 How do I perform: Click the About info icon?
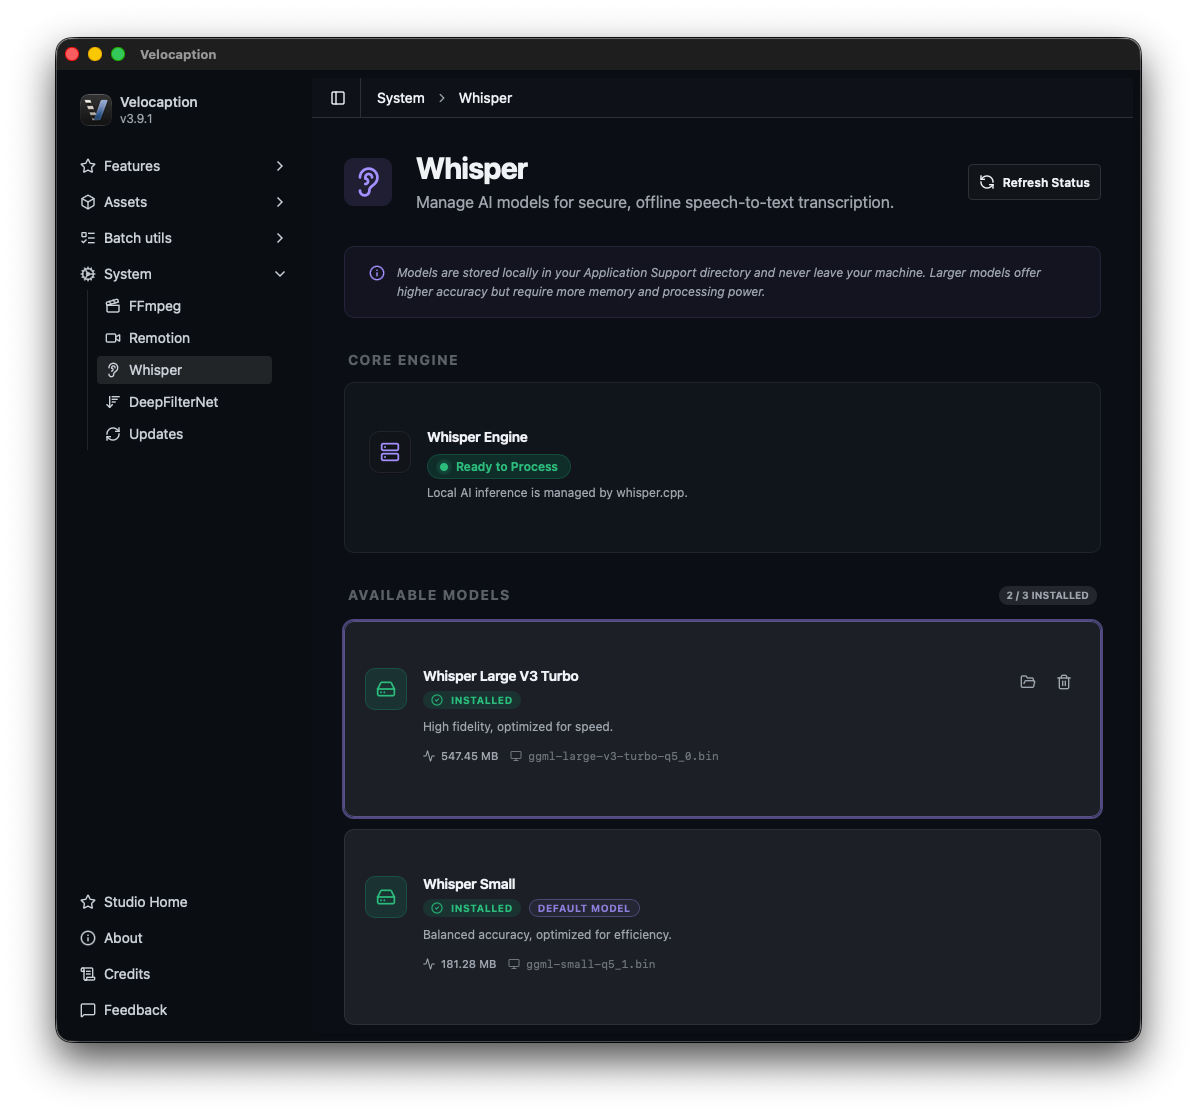[88, 937]
